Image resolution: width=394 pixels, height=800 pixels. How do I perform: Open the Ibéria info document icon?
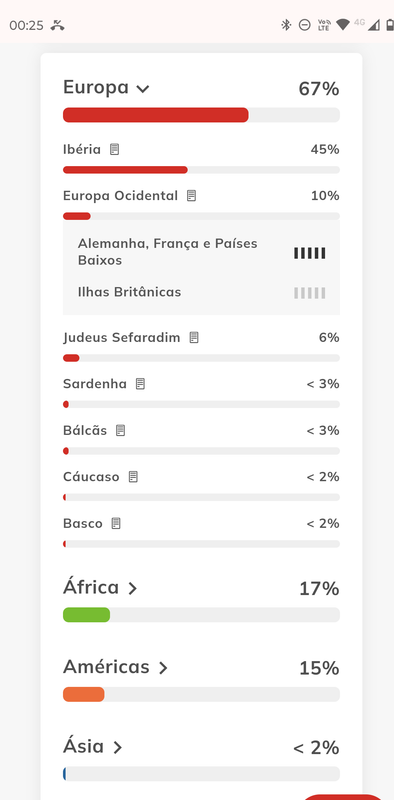[115, 149]
